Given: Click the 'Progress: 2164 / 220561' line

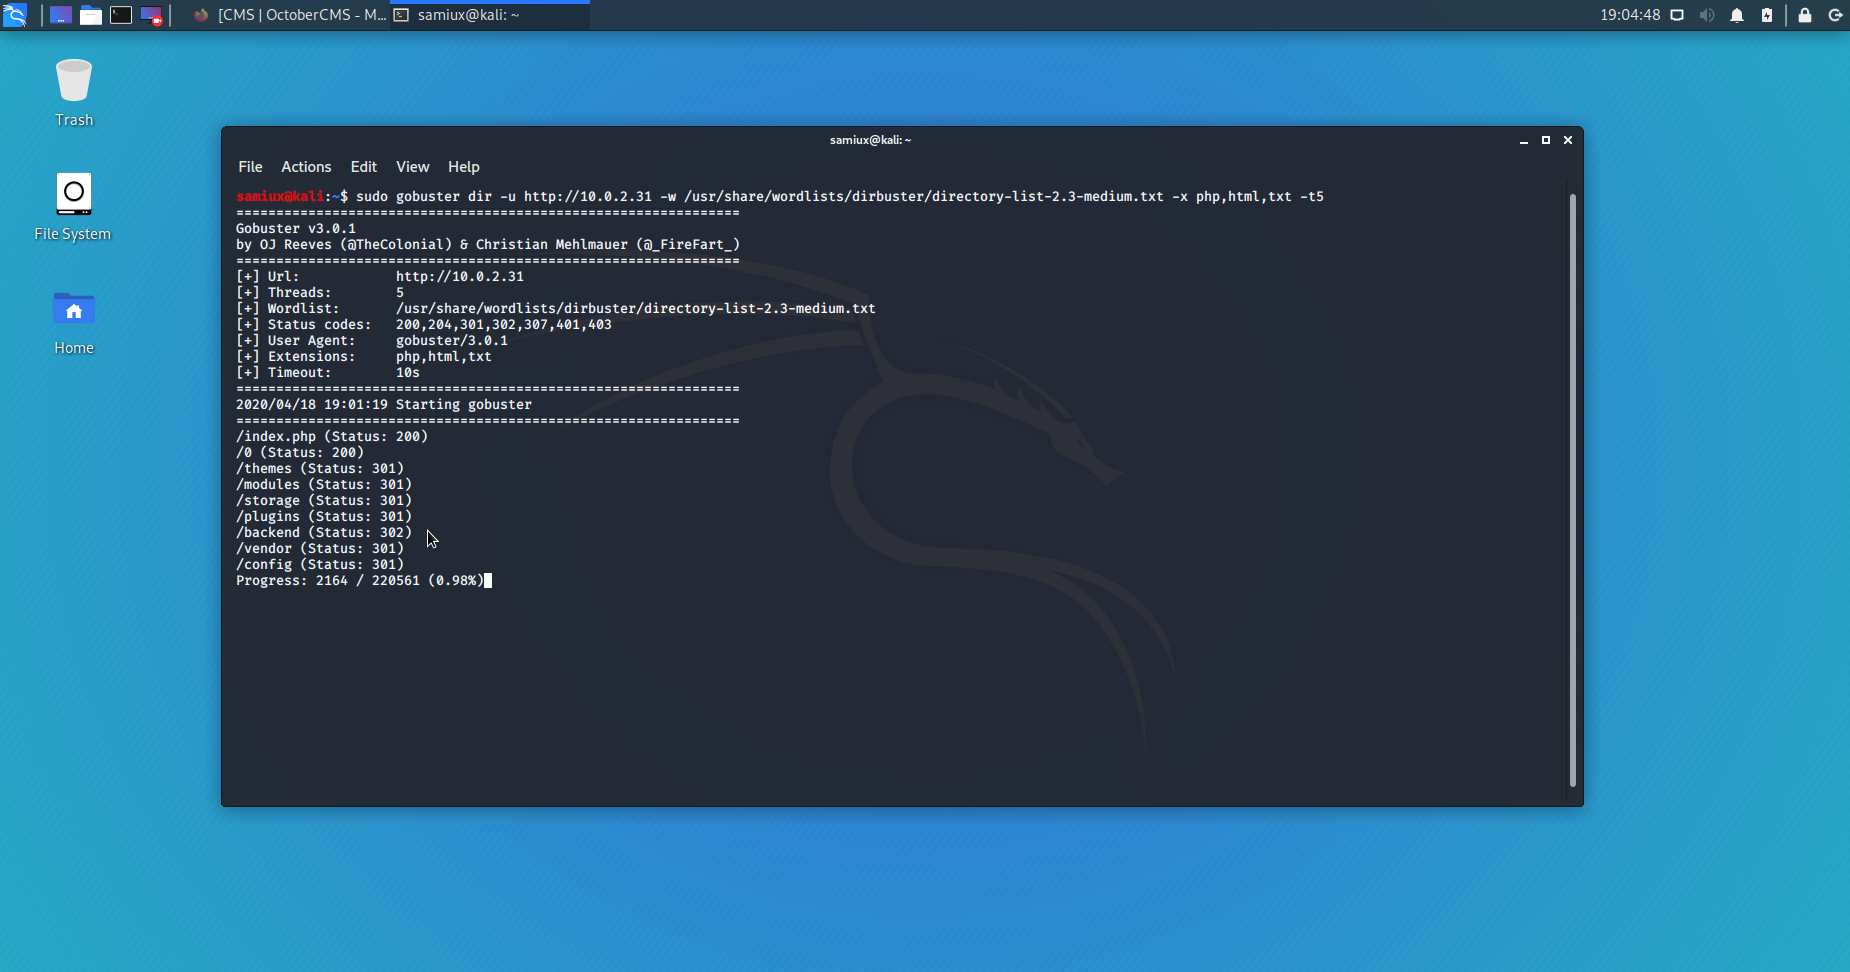Looking at the screenshot, I should pos(360,581).
